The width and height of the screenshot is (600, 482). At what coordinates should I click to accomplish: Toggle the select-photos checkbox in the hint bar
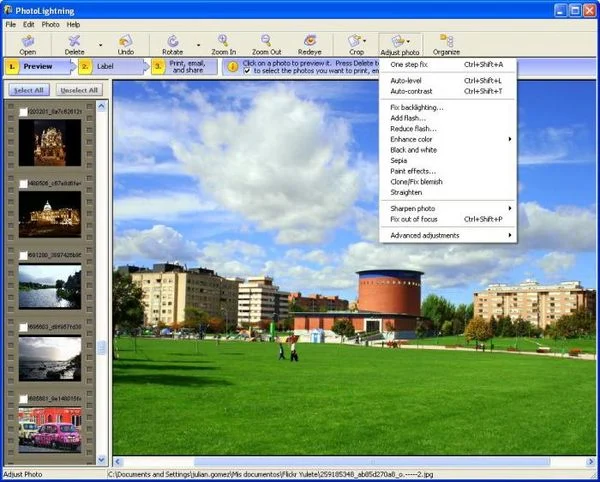(247, 71)
